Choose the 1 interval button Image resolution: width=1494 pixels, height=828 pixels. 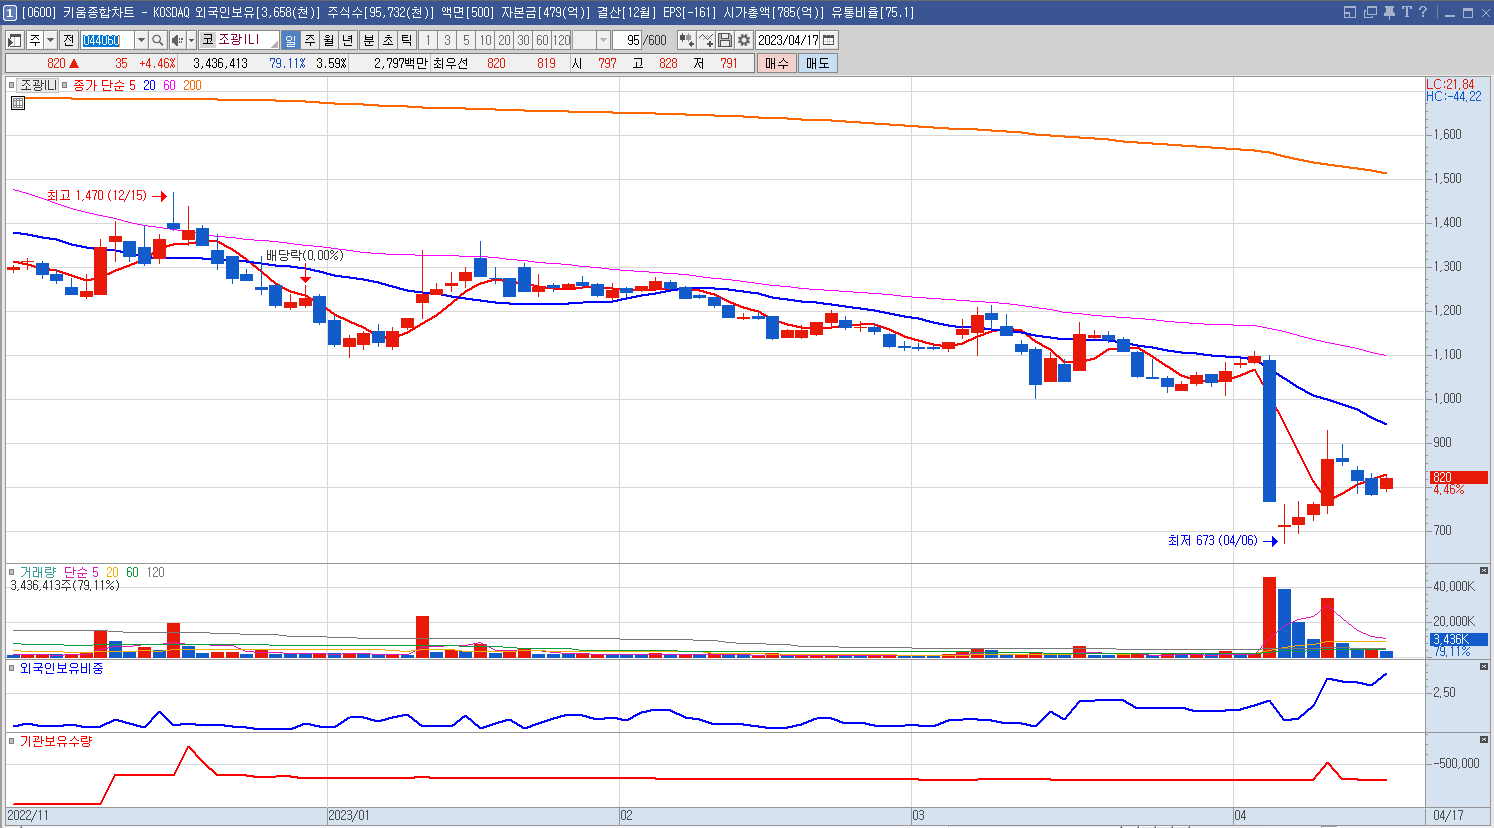tap(428, 40)
